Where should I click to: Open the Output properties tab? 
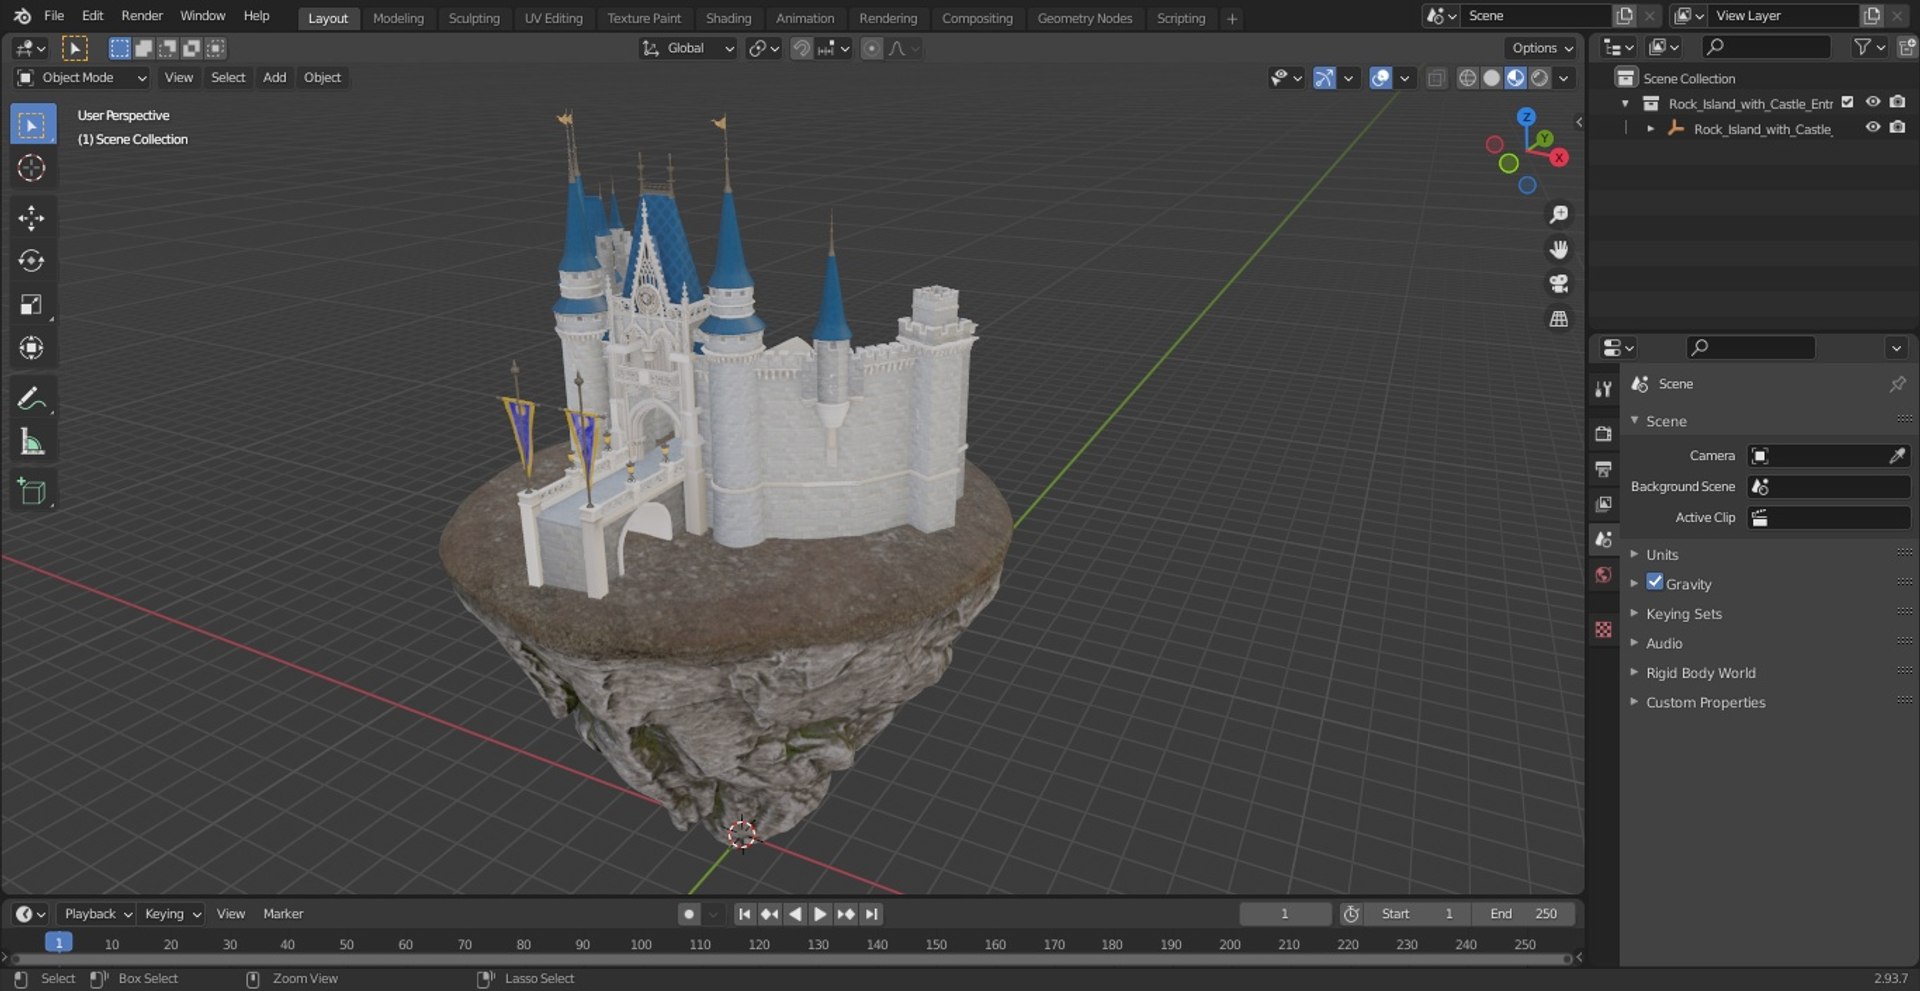point(1603,469)
